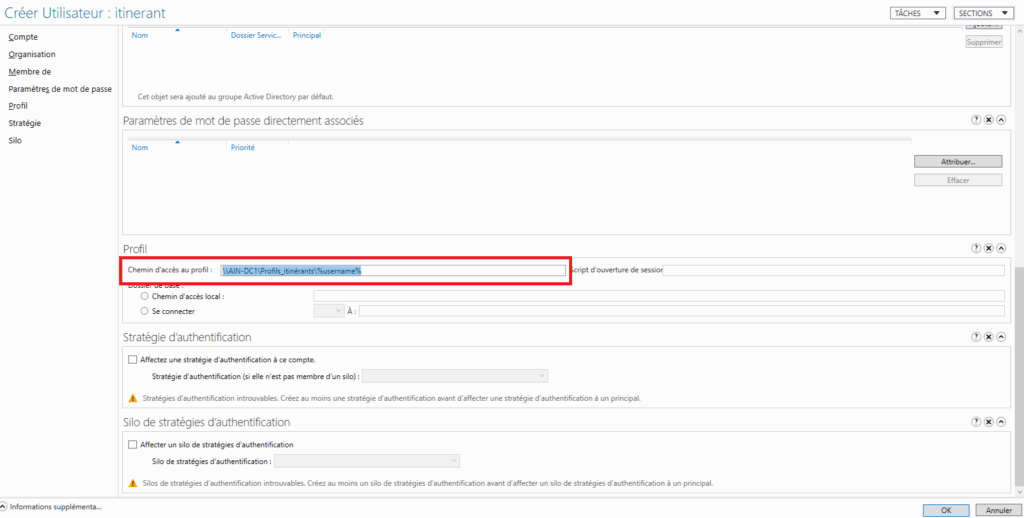Close the Profil section with its X icon
The image size is (1024, 518).
pos(988,248)
